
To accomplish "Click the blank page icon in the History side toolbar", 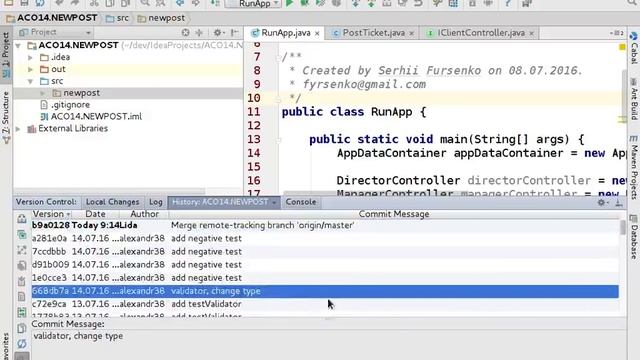I will 22,296.
